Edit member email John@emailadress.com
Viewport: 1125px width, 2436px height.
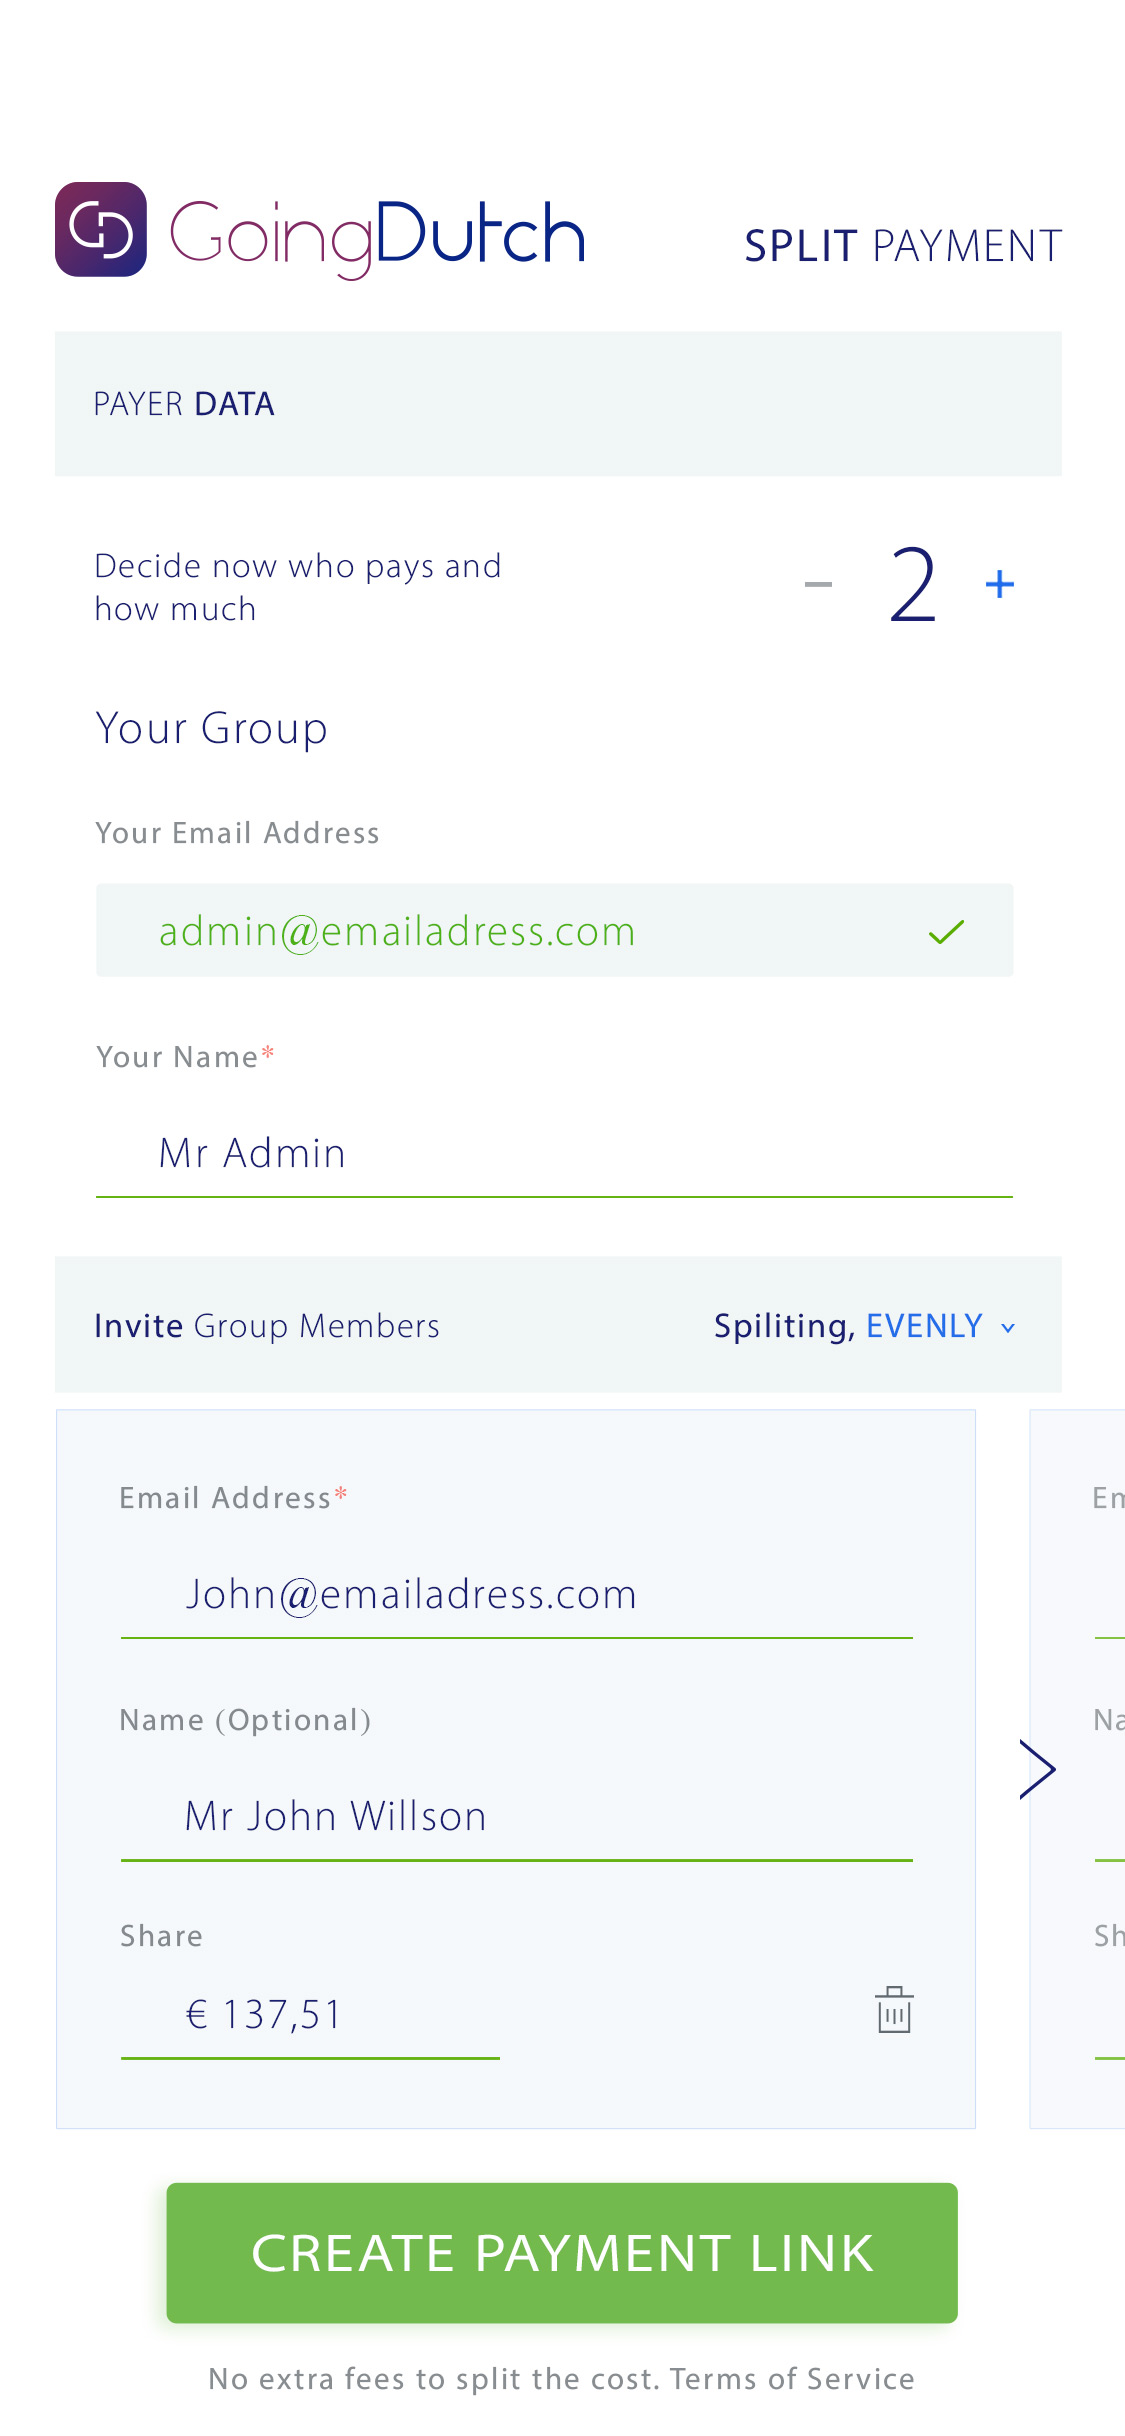(x=516, y=1595)
